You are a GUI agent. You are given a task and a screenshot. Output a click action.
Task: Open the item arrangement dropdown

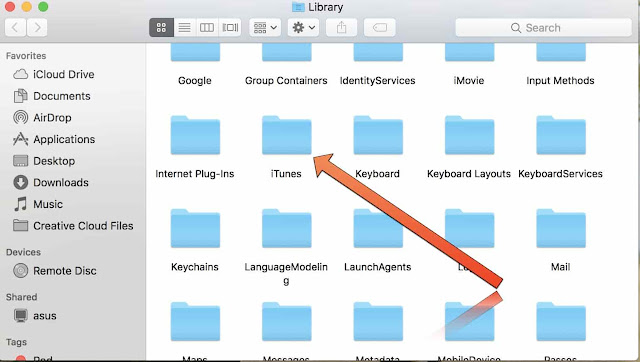[x=265, y=28]
